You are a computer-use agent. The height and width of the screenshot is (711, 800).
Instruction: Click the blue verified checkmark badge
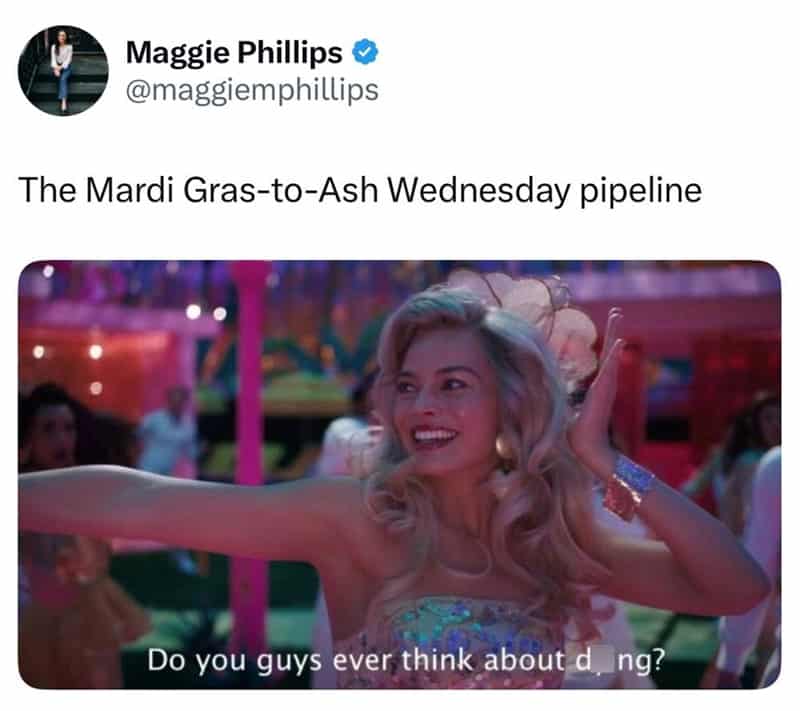[365, 53]
